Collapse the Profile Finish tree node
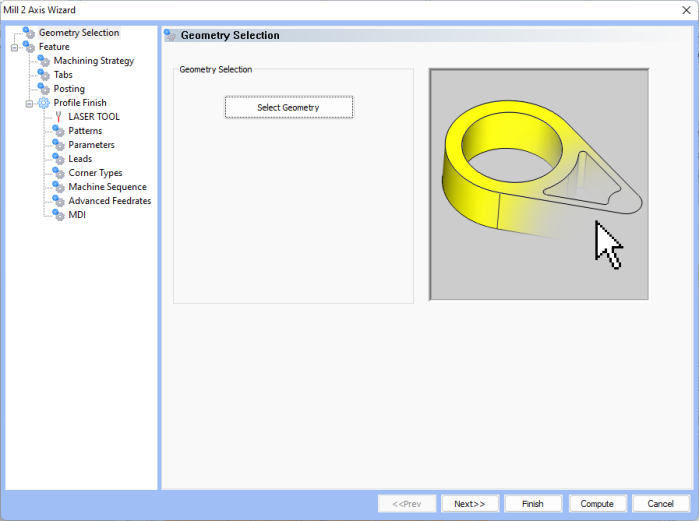 (29, 103)
